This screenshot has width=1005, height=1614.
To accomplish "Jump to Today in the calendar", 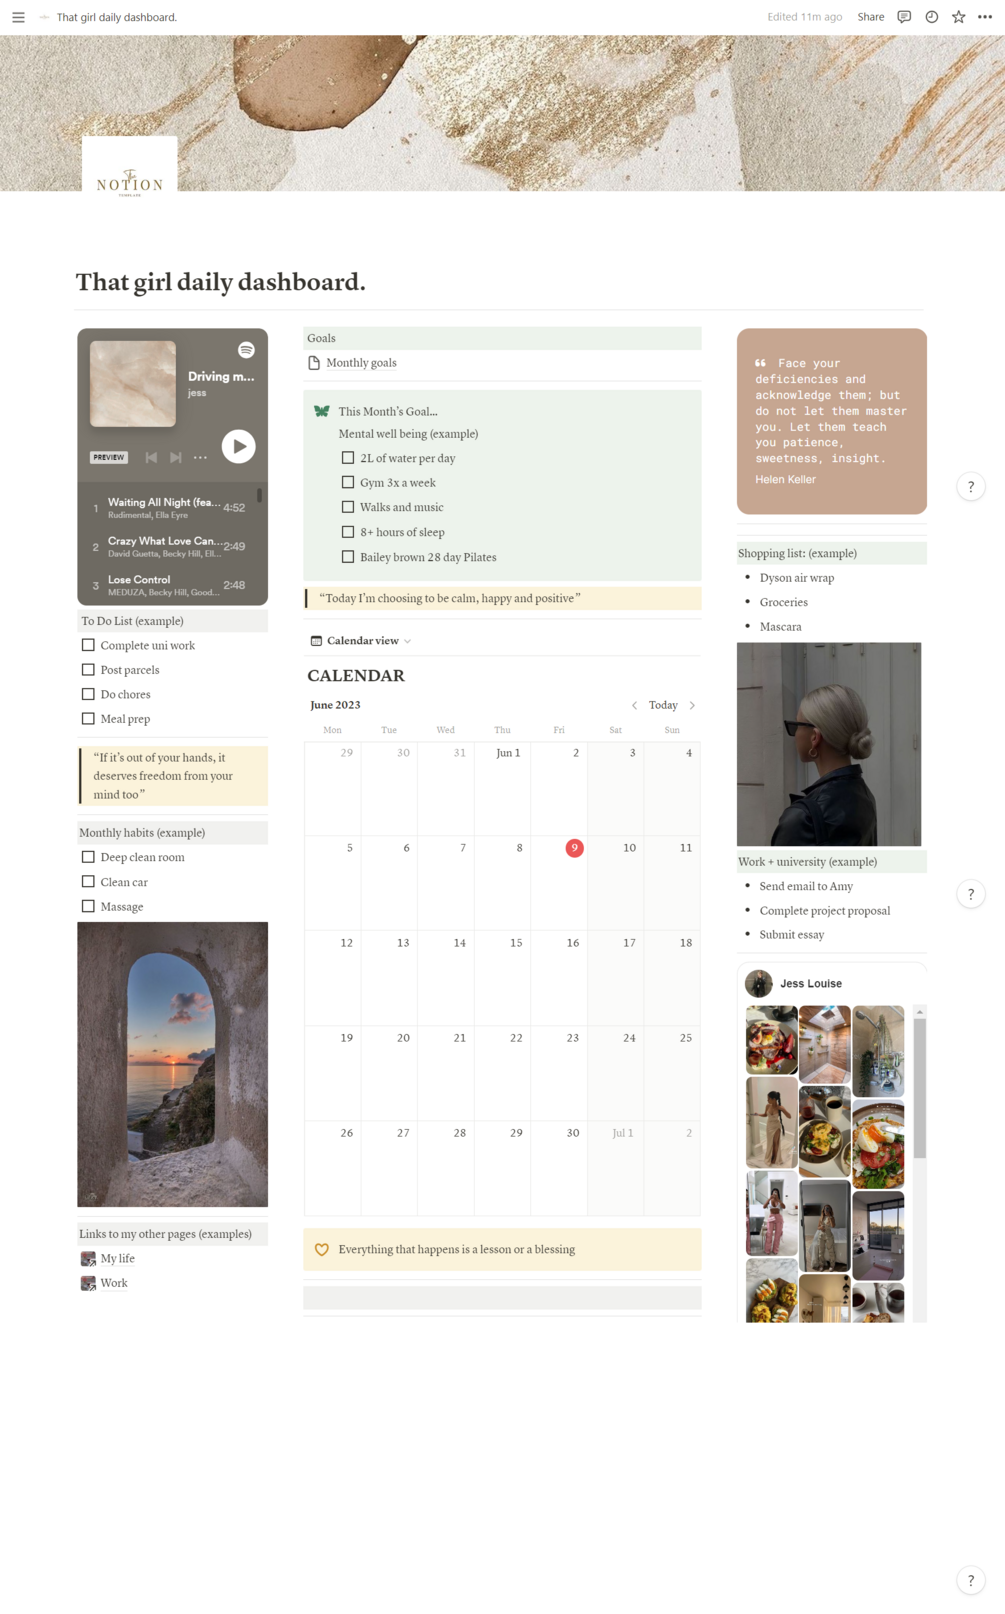I will (x=663, y=705).
